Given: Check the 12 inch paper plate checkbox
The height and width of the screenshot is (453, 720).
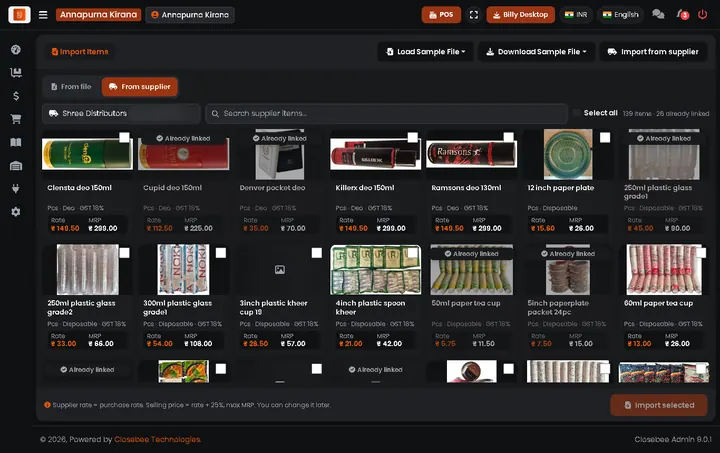Looking at the screenshot, I should click(605, 137).
